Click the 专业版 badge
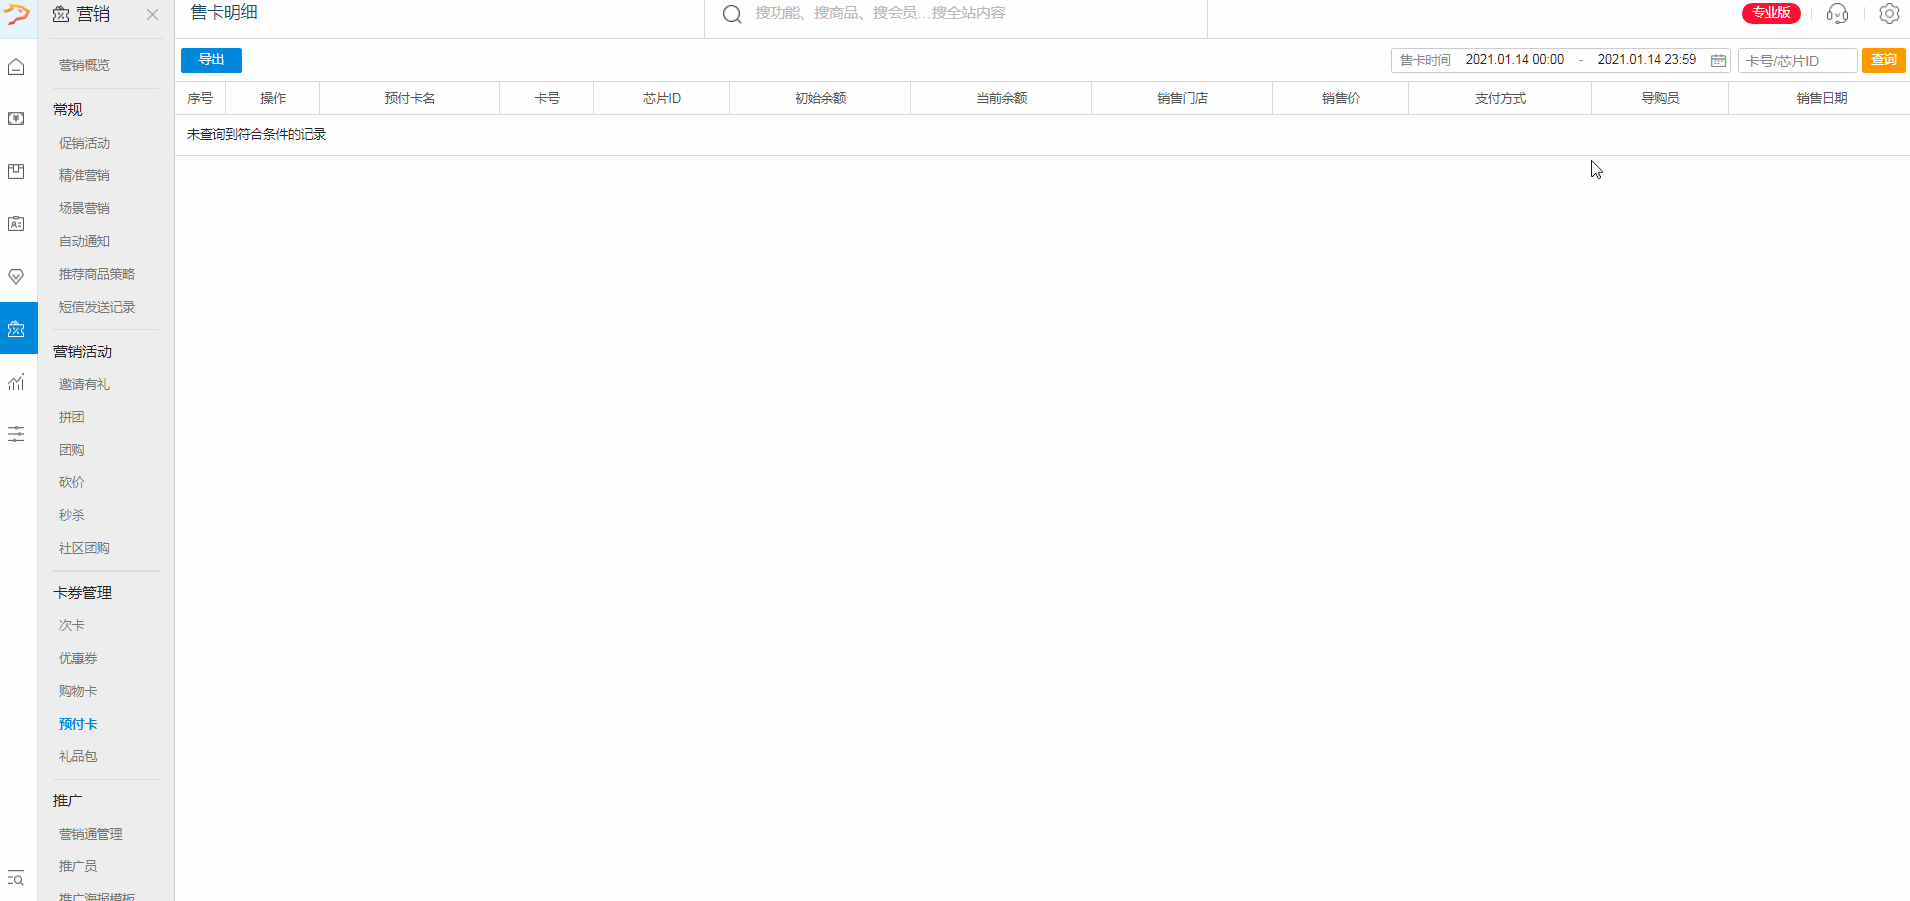The width and height of the screenshot is (1910, 901). (1771, 13)
